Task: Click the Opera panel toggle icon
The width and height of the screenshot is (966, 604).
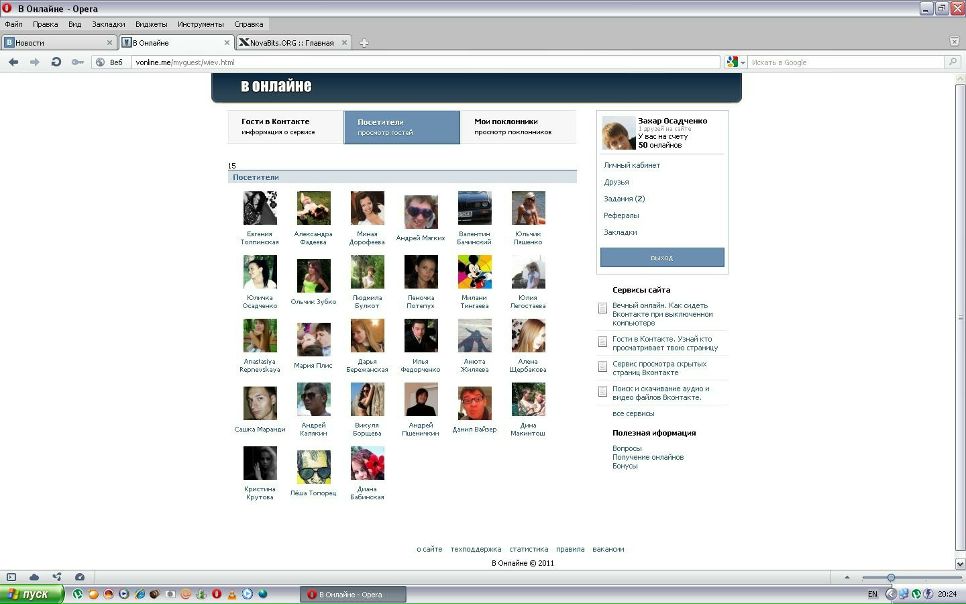Action: click(11, 577)
